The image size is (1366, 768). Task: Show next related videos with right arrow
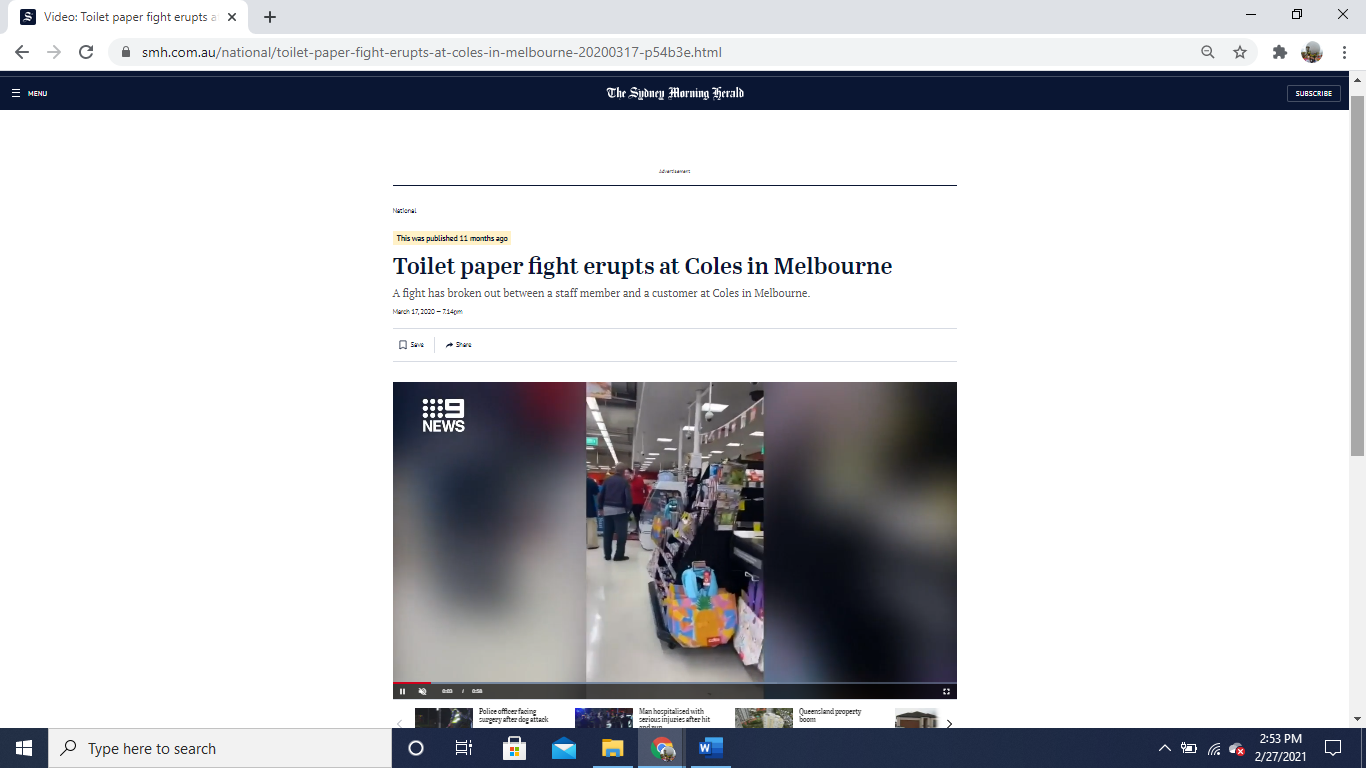coord(949,723)
